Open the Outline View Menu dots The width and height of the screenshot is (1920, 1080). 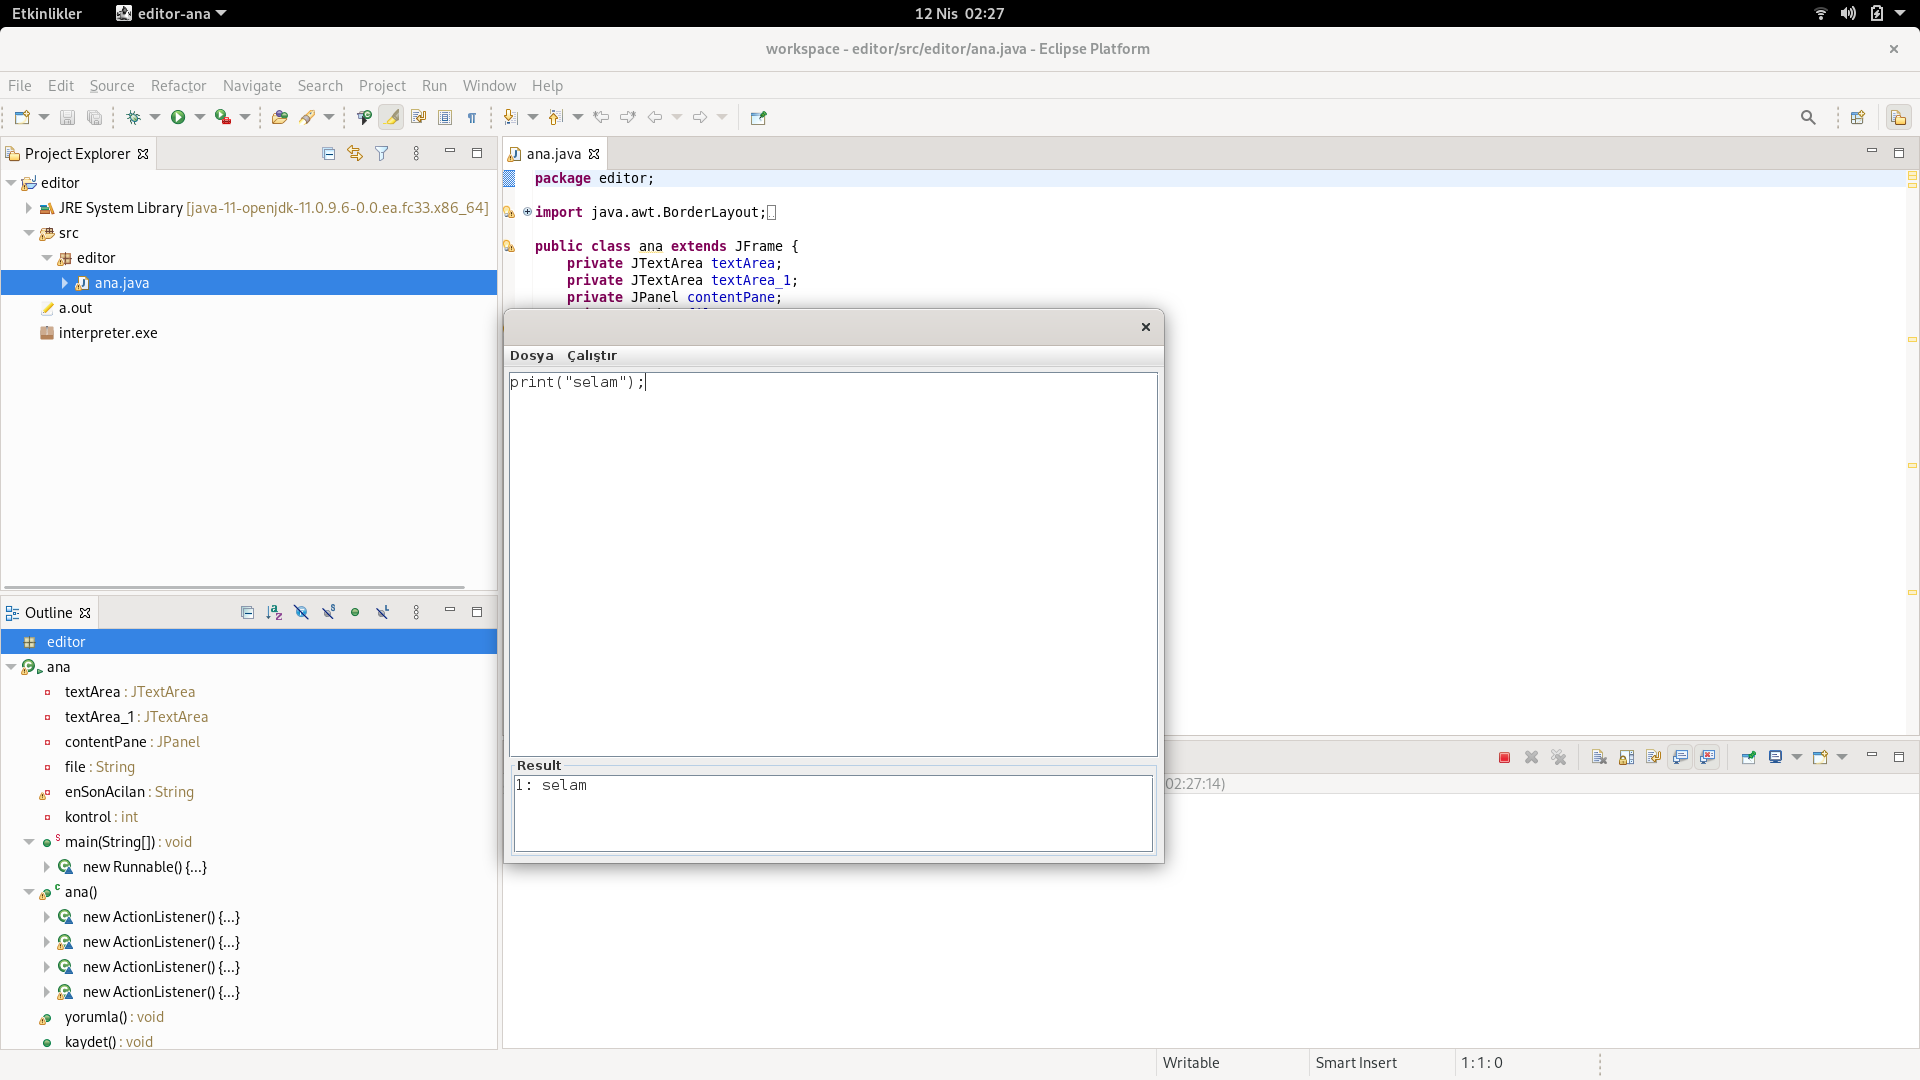(x=416, y=612)
